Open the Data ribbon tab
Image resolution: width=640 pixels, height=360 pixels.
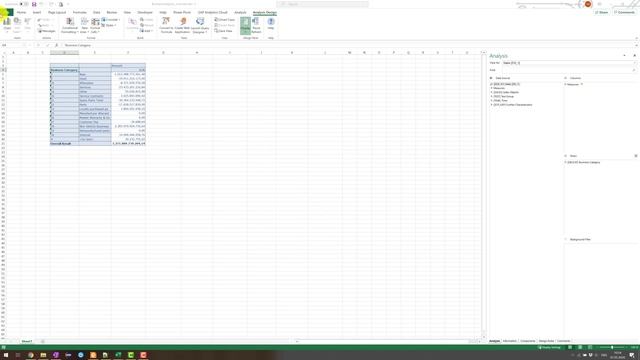96,13
